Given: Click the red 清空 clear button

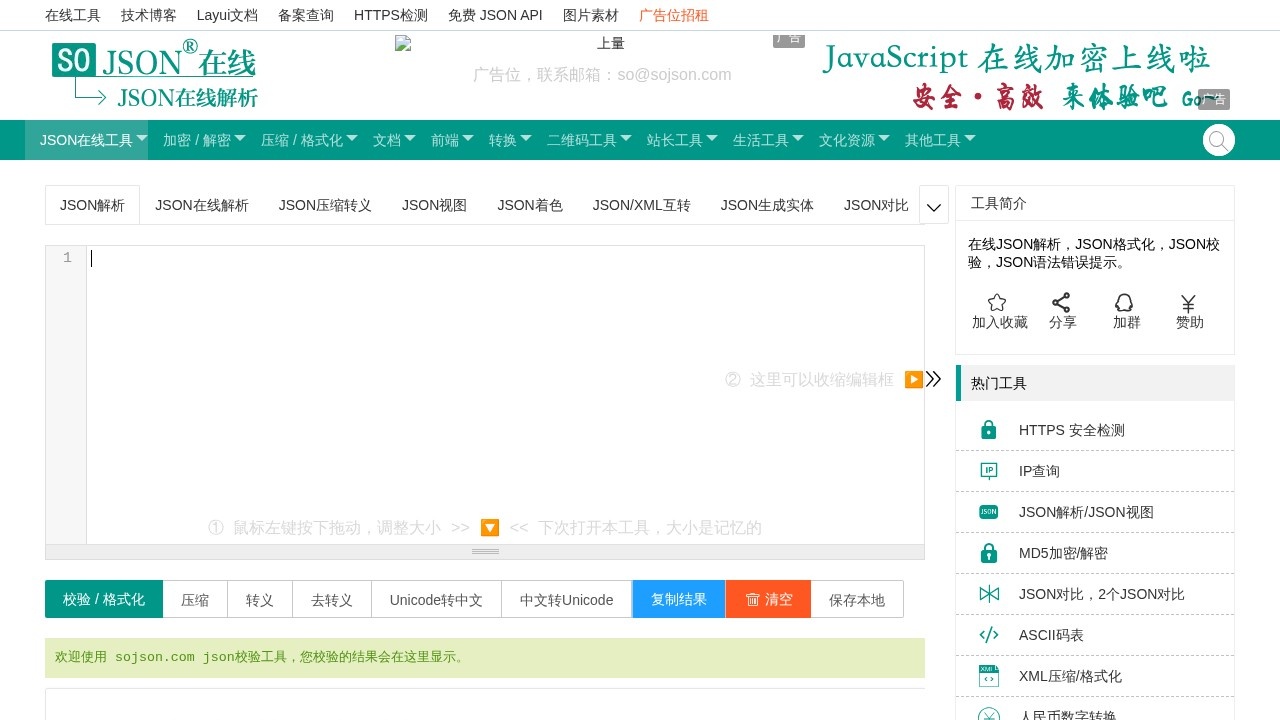Looking at the screenshot, I should pyautogui.click(x=768, y=599).
